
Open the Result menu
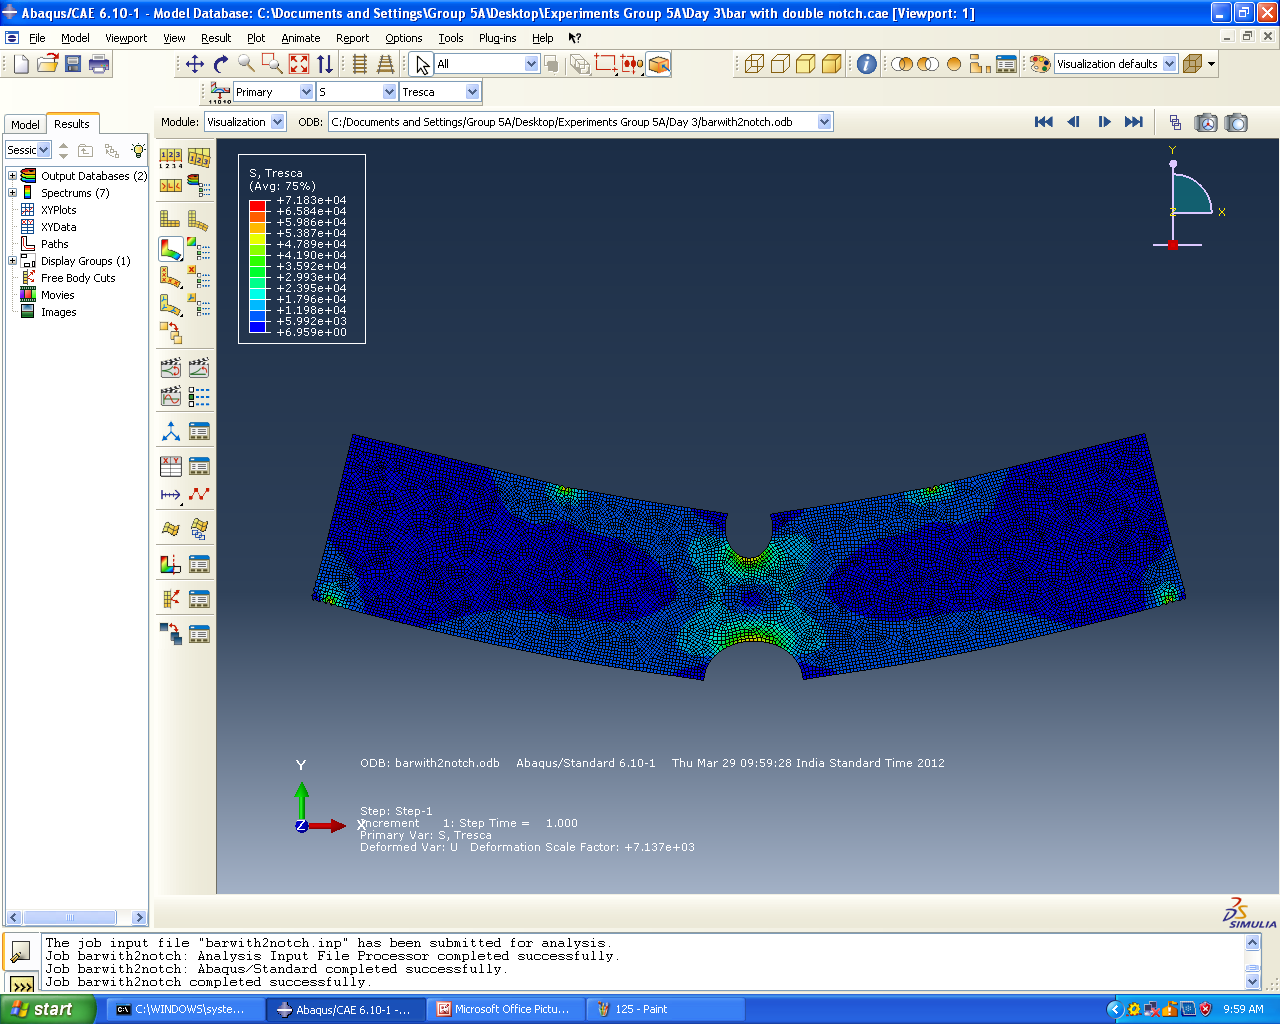click(x=216, y=38)
